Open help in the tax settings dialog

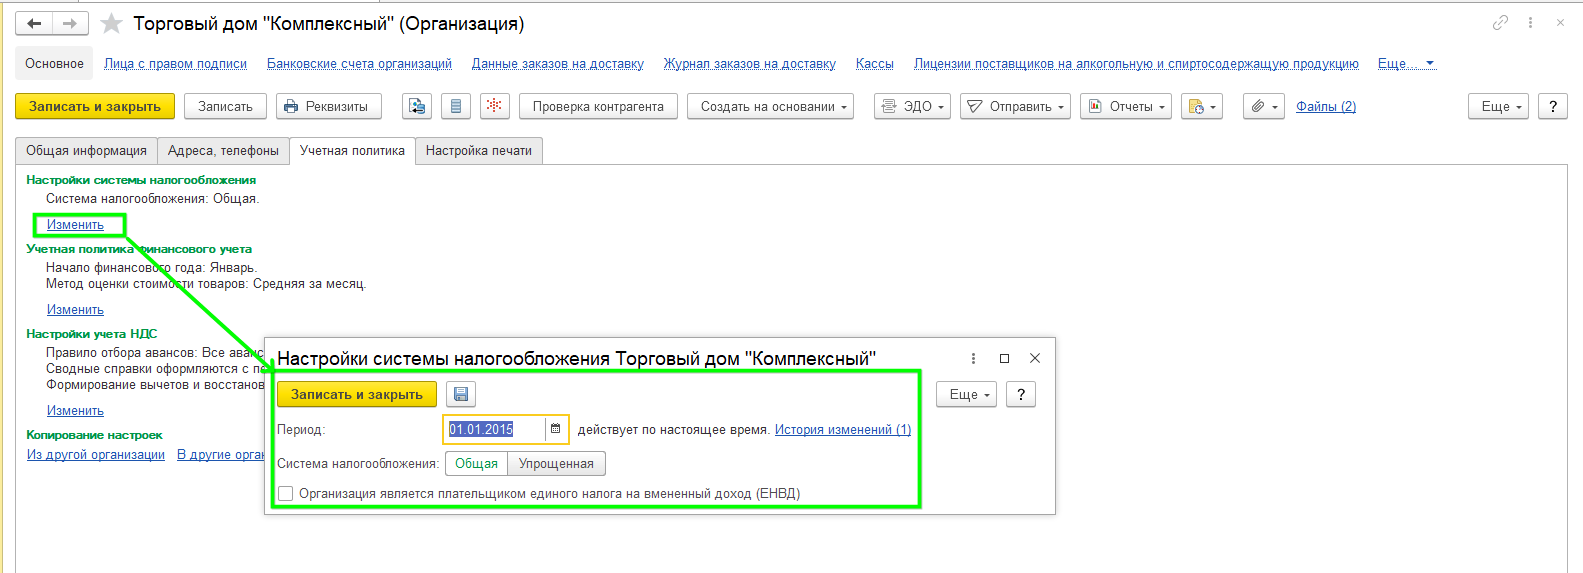coord(1021,394)
